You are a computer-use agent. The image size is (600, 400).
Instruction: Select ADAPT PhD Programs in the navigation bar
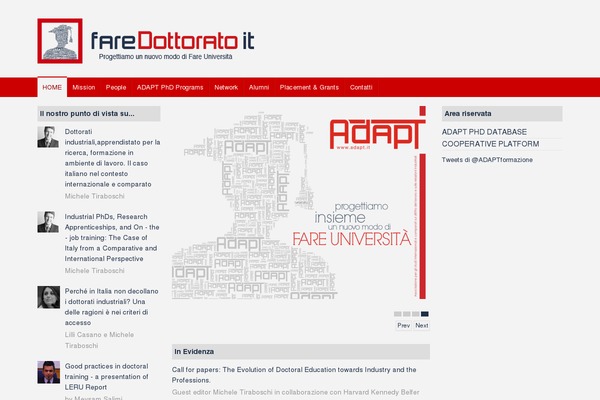170,87
